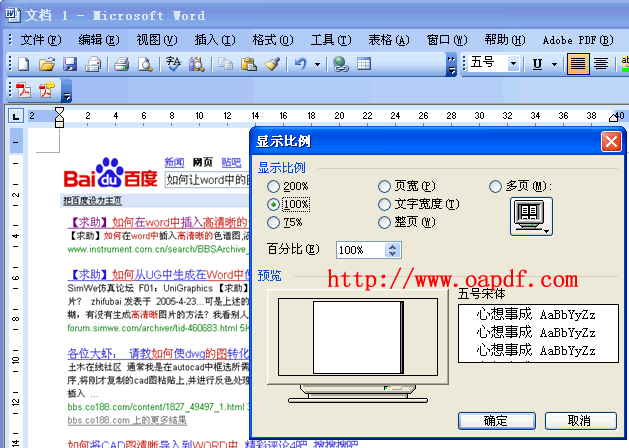Increase the percentage with the spinner up arrow

[393, 246]
